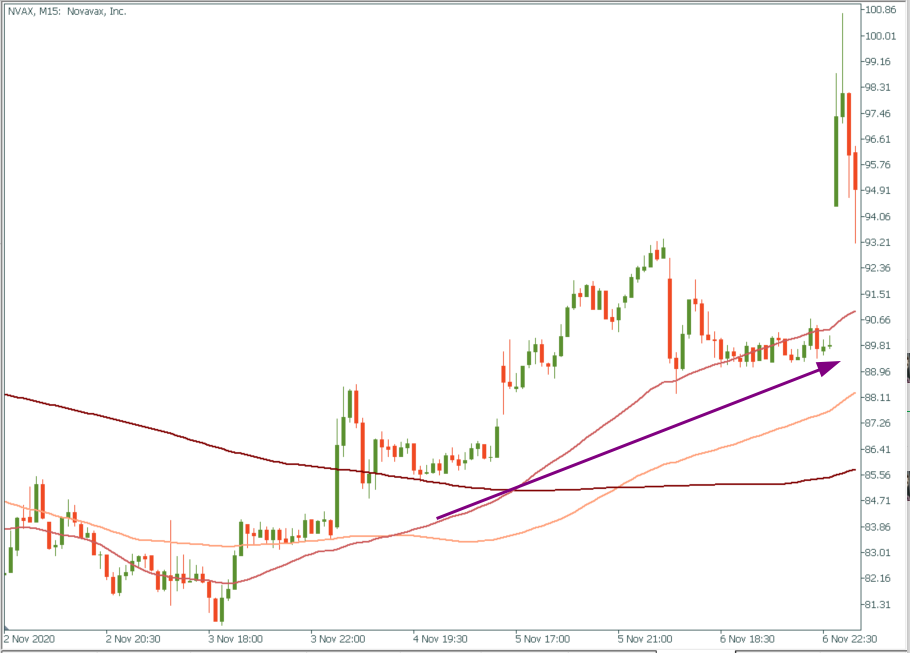Image resolution: width=910 pixels, height=653 pixels.
Task: Select the last red candle on the chart
Action: coord(855,170)
